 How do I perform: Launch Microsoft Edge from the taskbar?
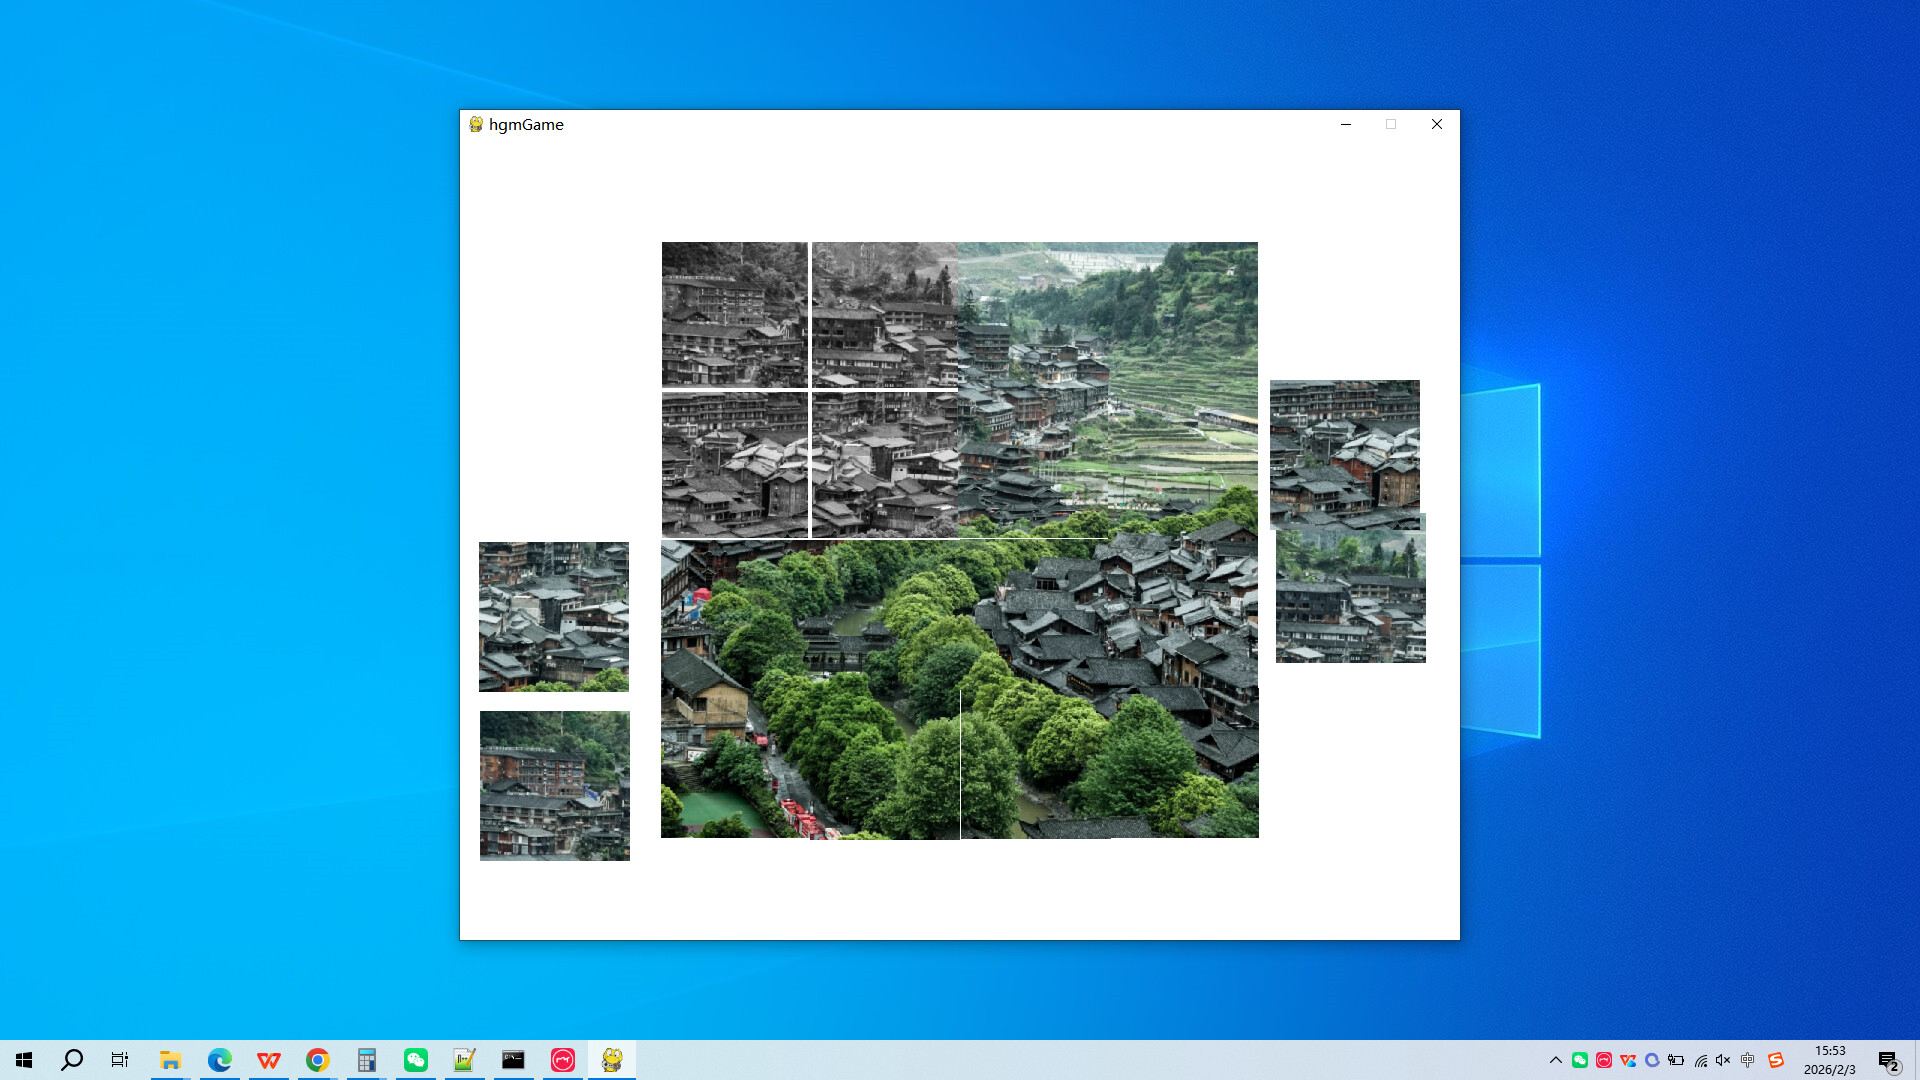coord(219,1059)
